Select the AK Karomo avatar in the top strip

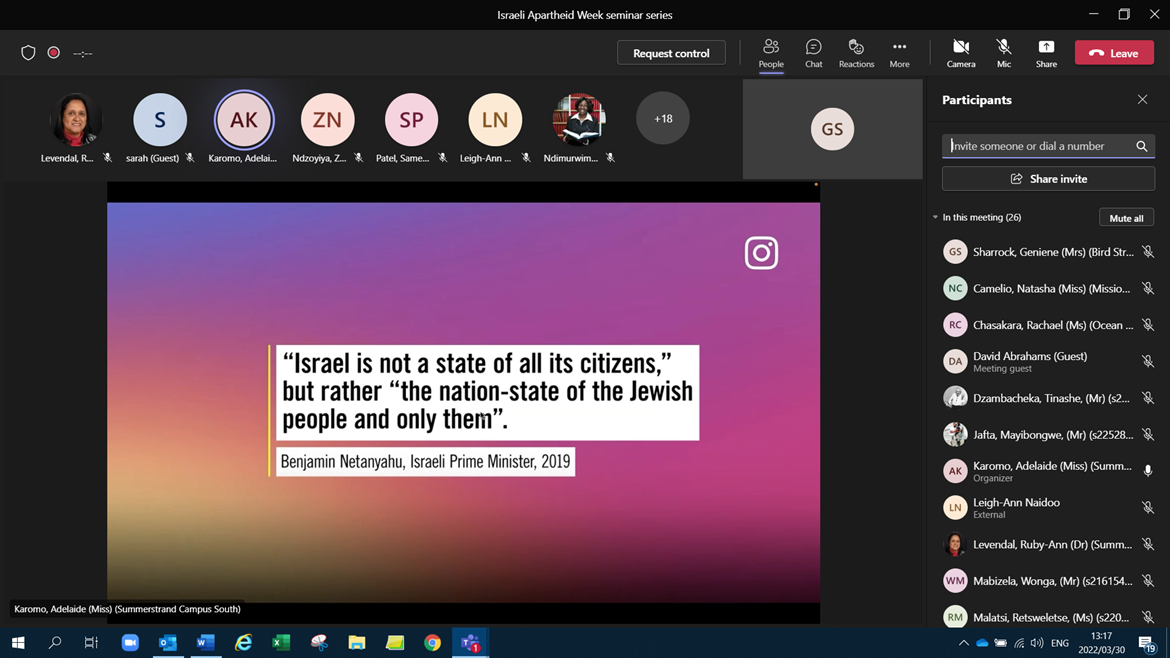pyautogui.click(x=244, y=119)
